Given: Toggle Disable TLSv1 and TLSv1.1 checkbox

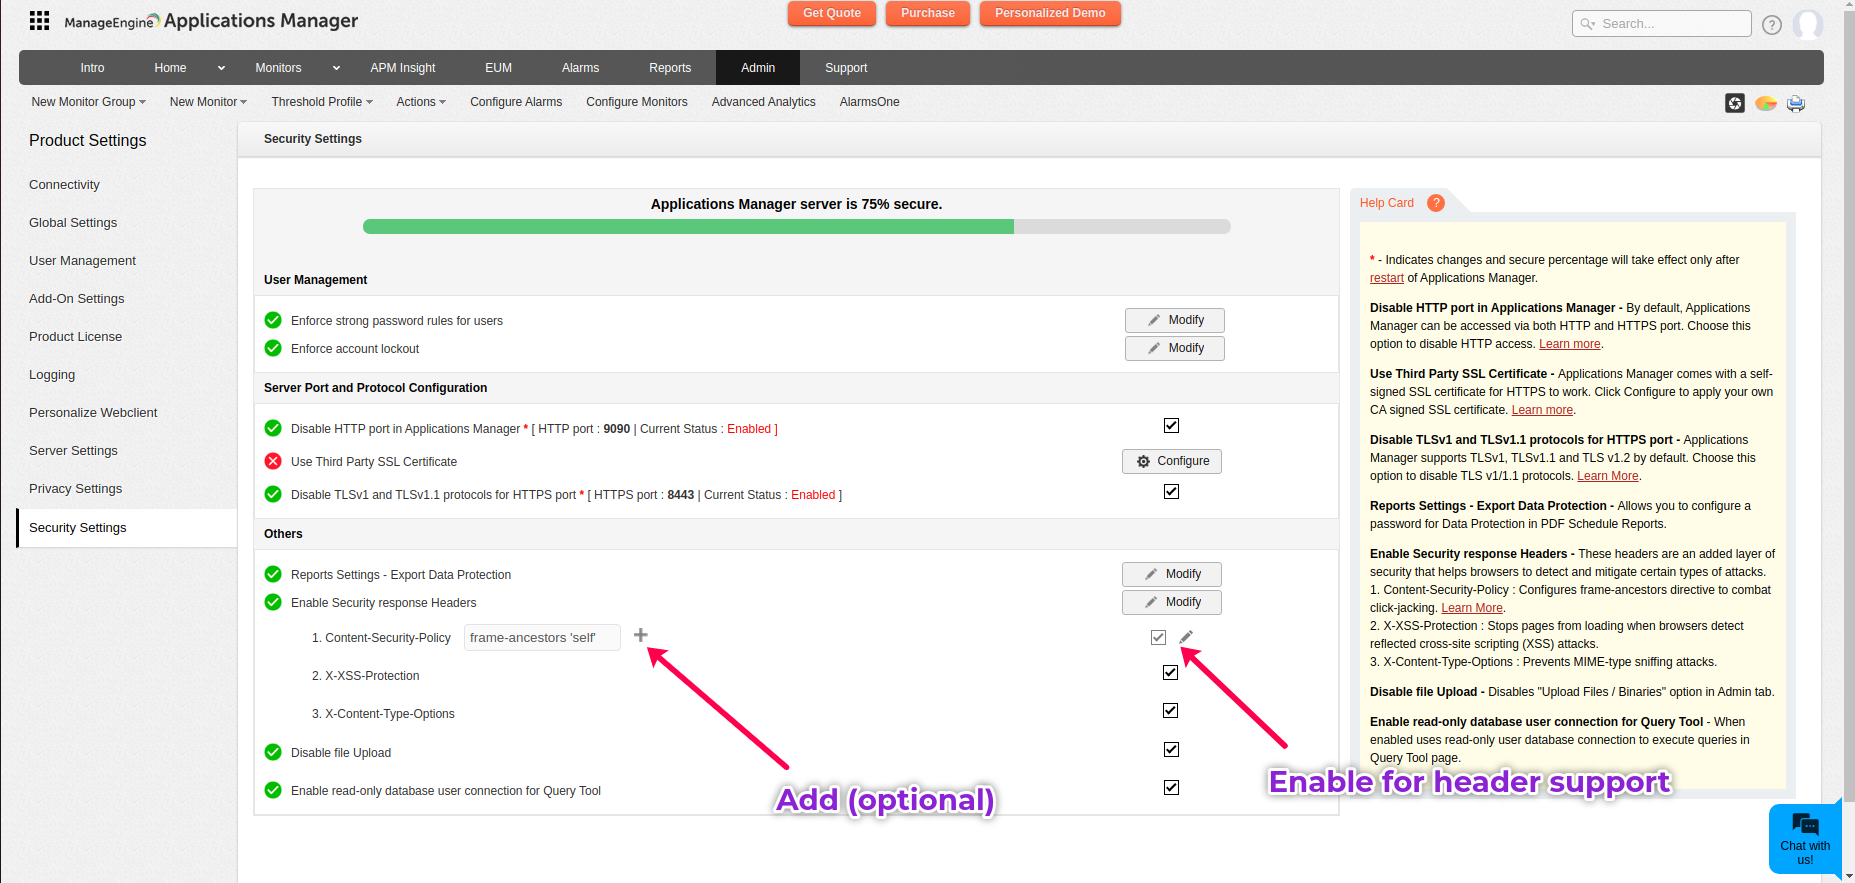Looking at the screenshot, I should [x=1171, y=492].
